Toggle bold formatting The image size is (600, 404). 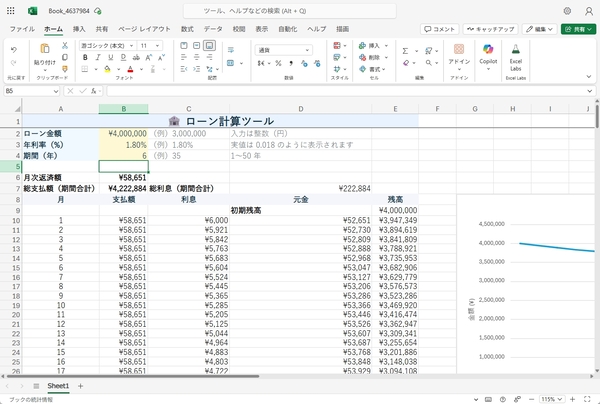click(84, 58)
